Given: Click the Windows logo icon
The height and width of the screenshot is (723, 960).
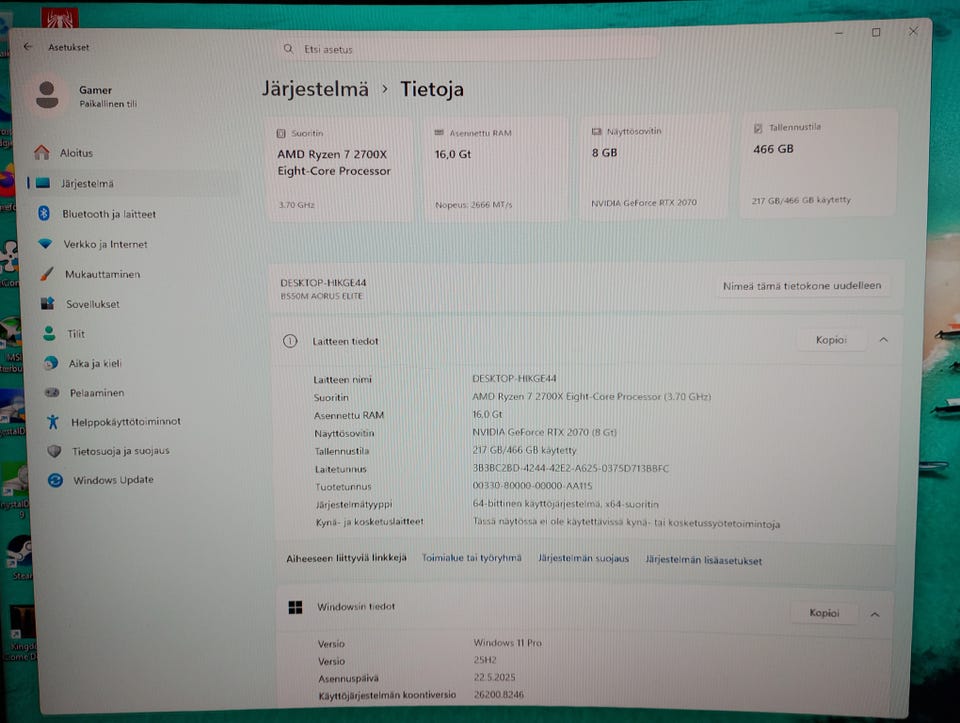Looking at the screenshot, I should click(296, 607).
